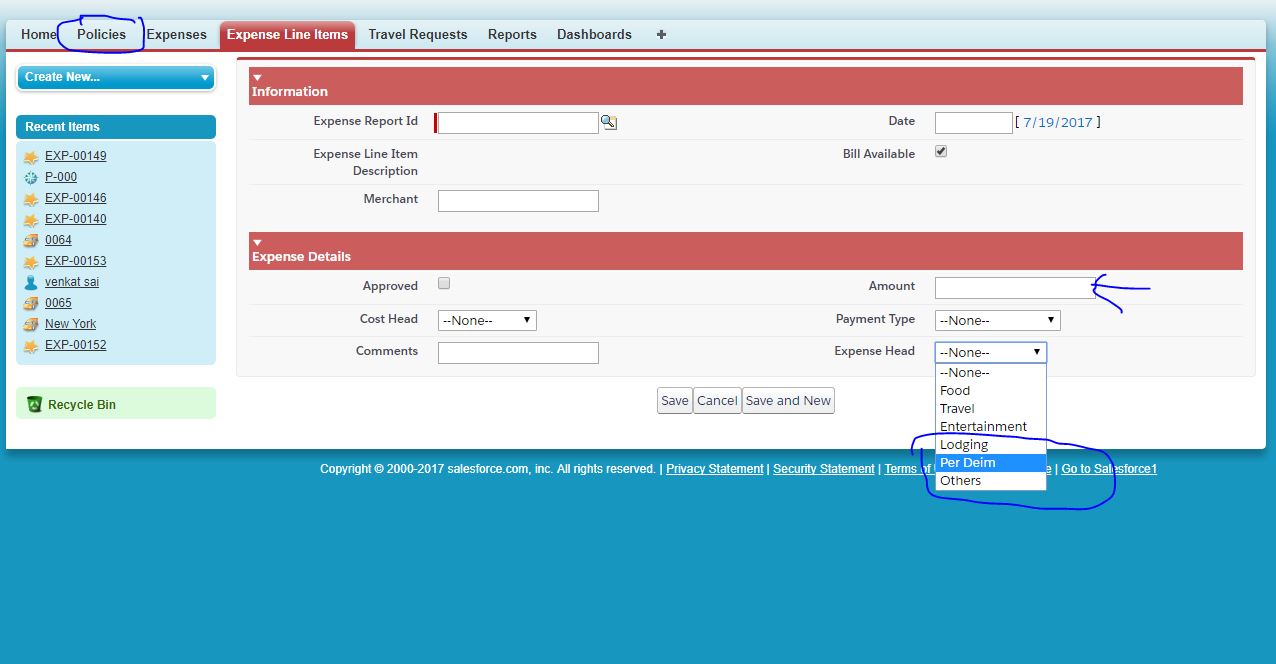This screenshot has height=664, width=1276.
Task: Open the Travel Requests tab
Action: coord(417,34)
